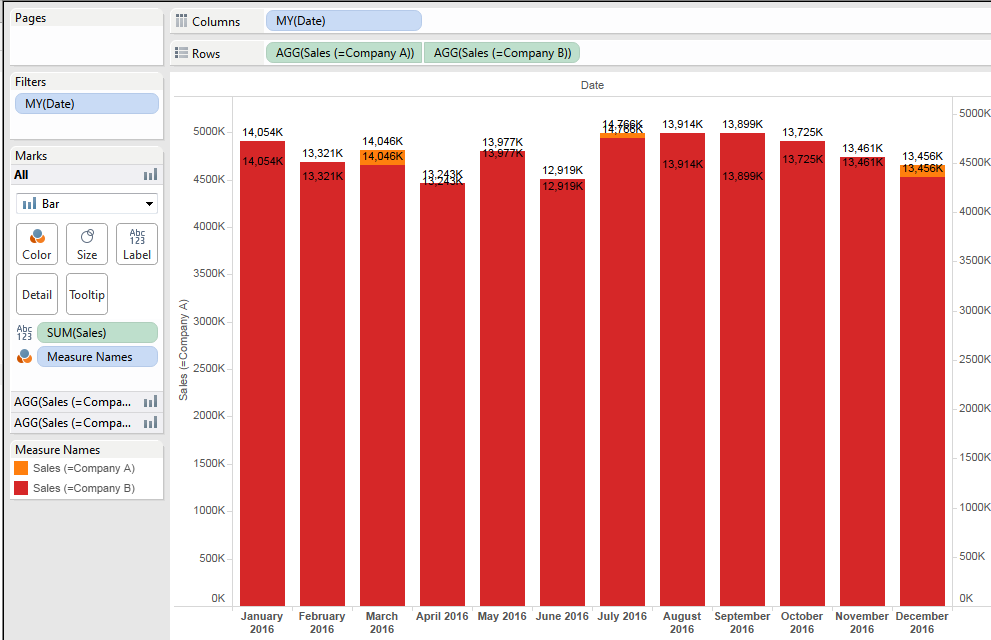Open the Size marks card
Viewport: 991px width, 640px height.
(x=87, y=244)
